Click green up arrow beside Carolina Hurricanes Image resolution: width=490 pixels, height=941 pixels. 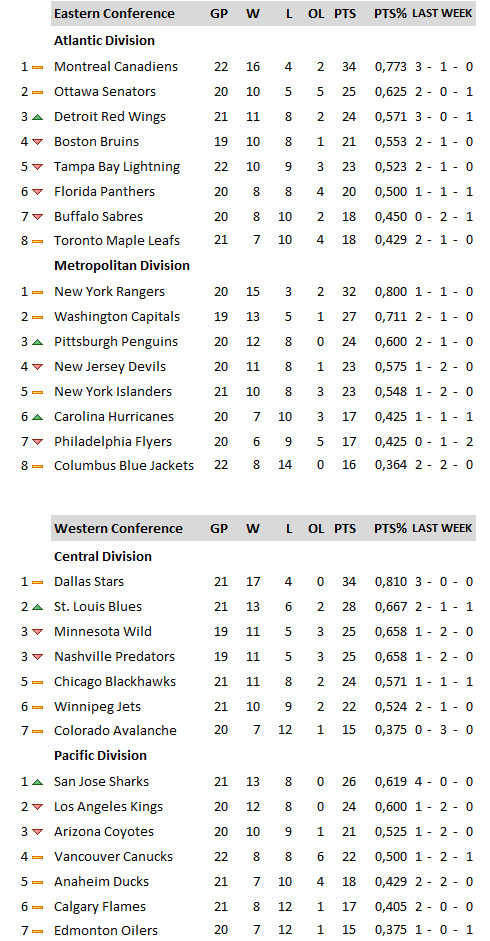click(x=37, y=417)
